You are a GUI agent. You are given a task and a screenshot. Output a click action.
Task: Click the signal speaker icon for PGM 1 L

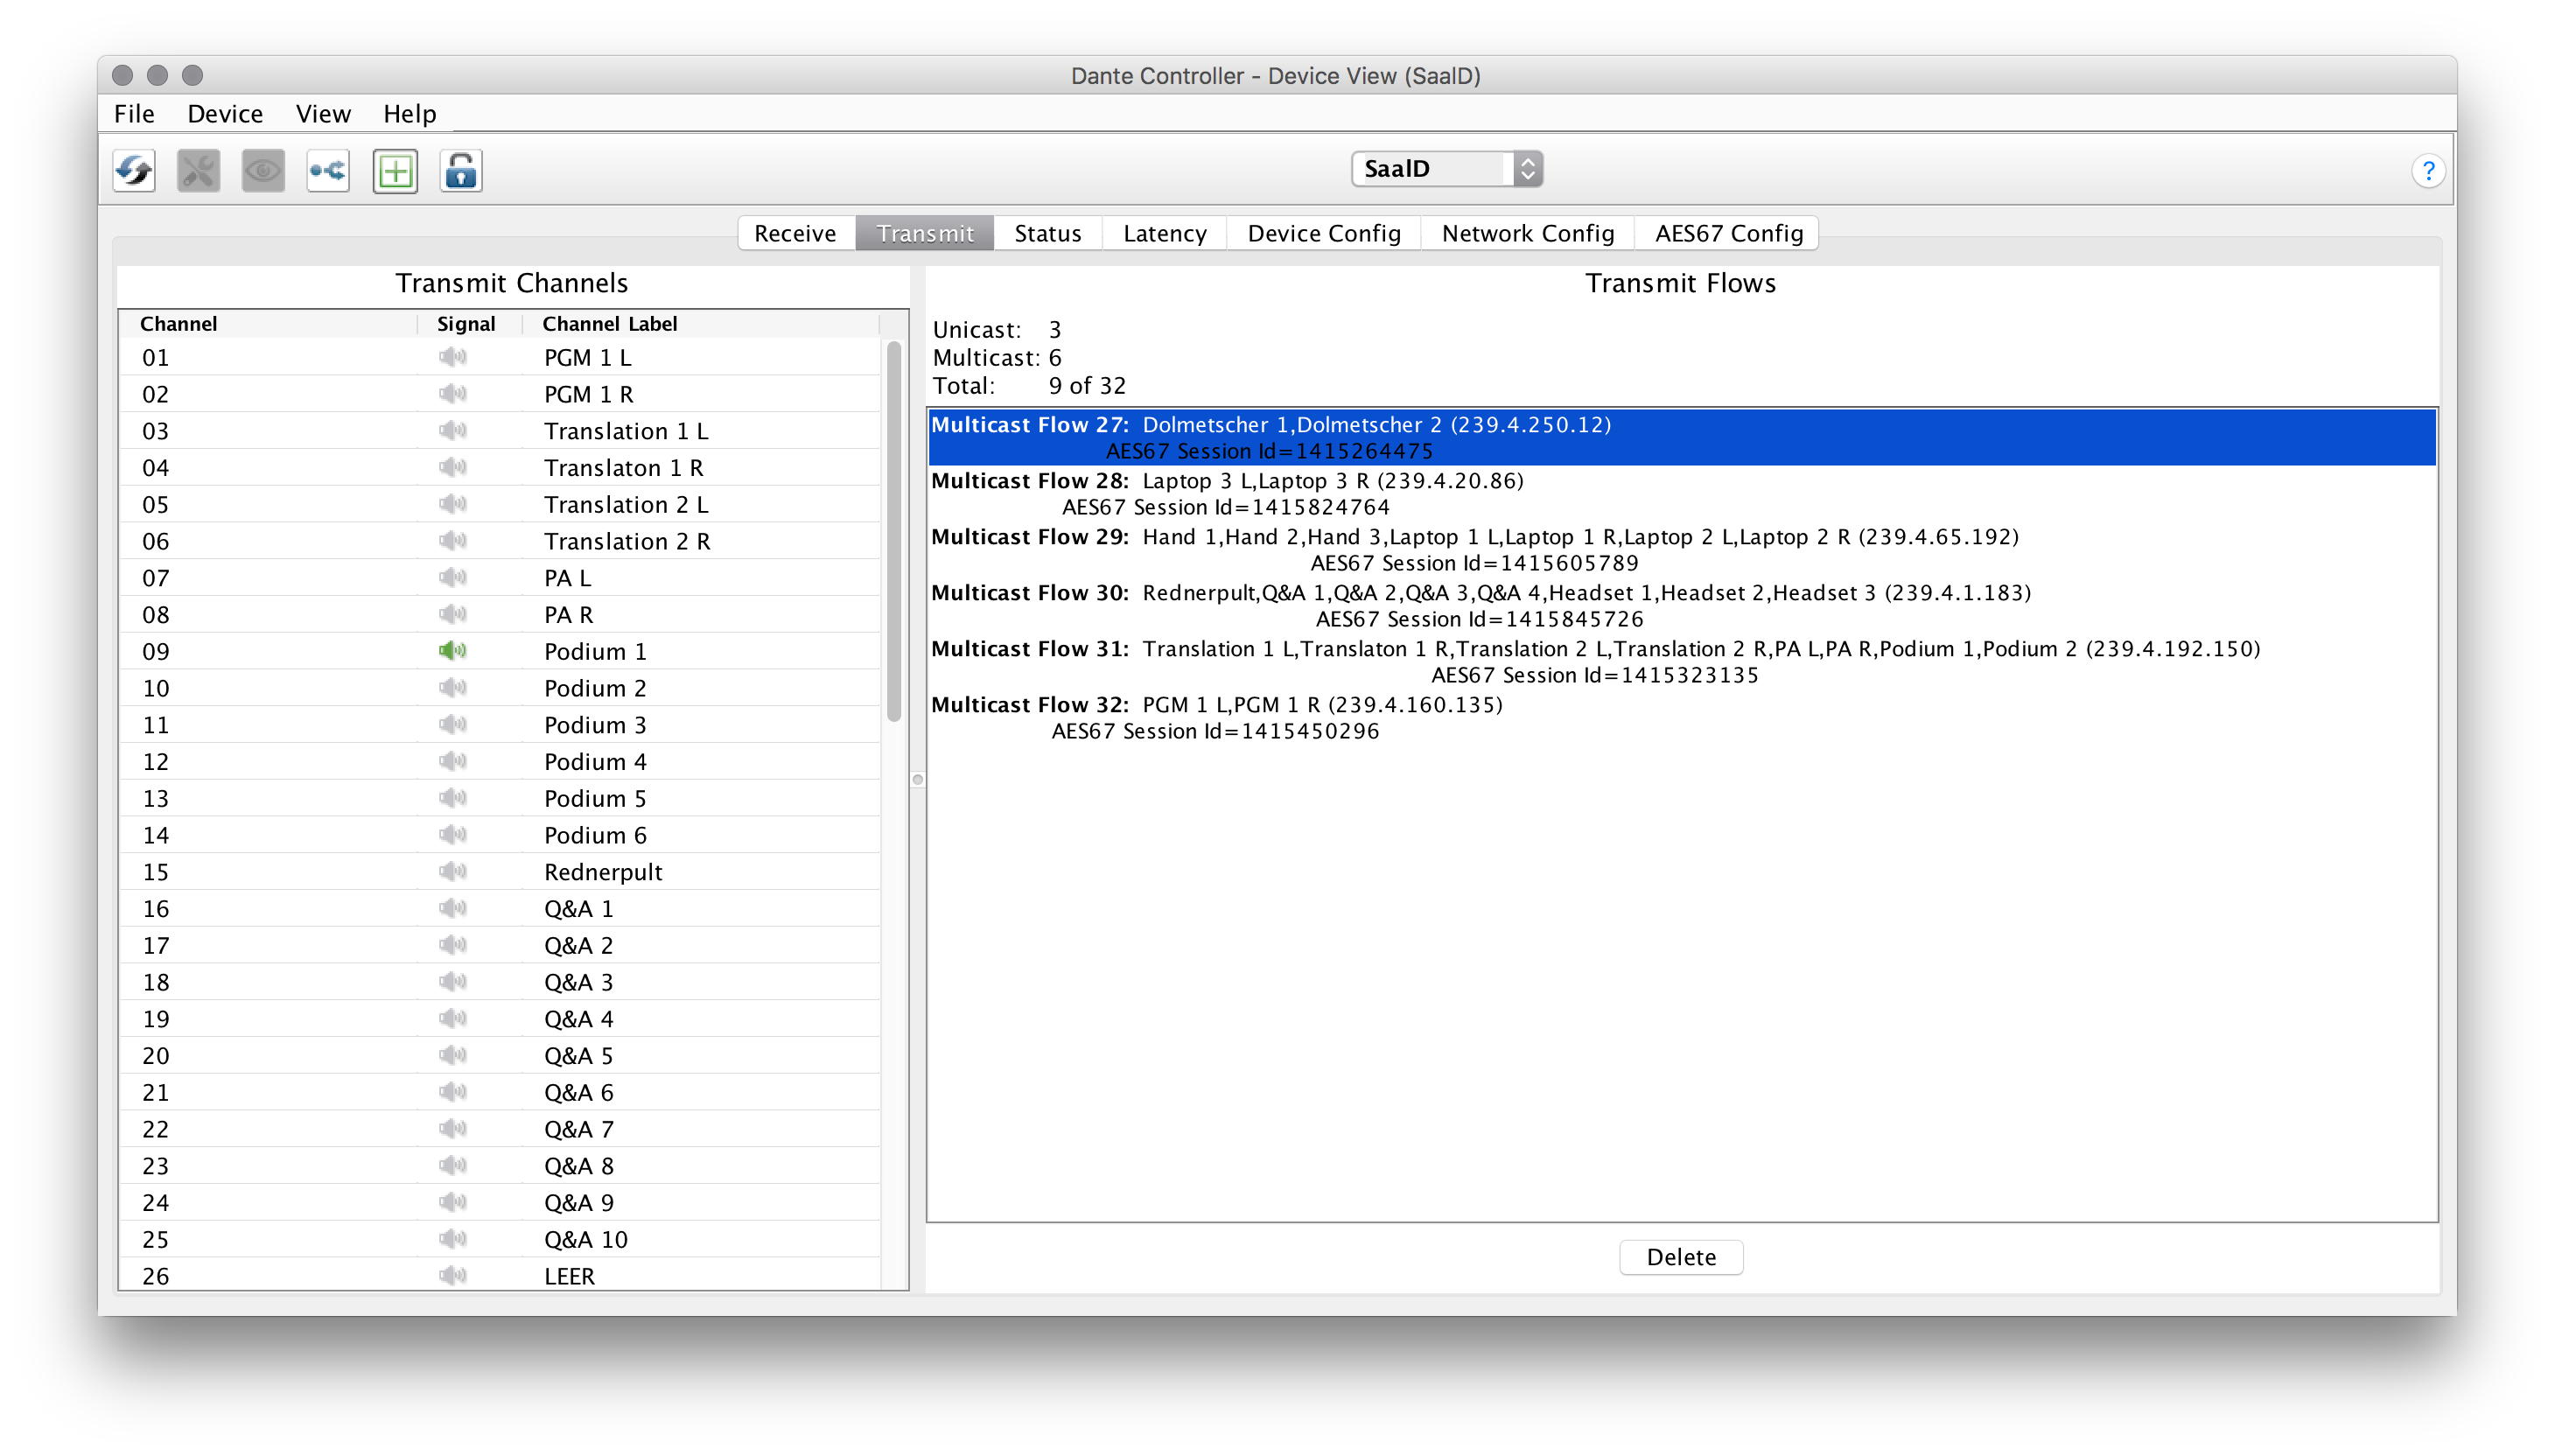tap(452, 357)
